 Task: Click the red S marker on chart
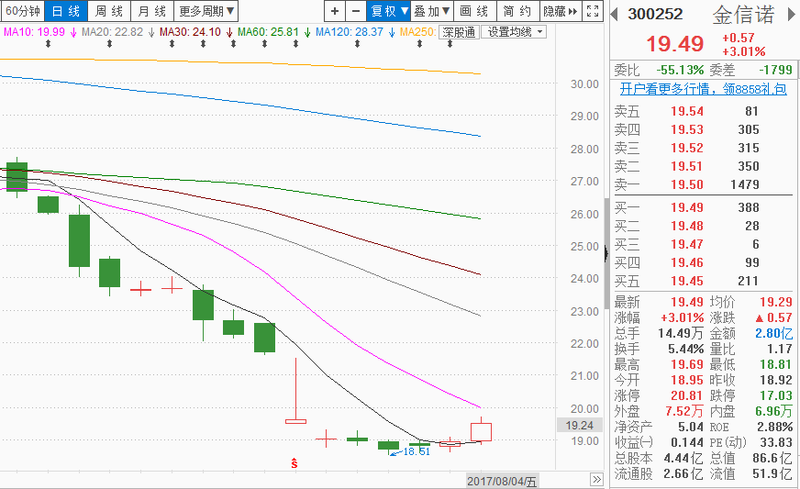click(294, 462)
